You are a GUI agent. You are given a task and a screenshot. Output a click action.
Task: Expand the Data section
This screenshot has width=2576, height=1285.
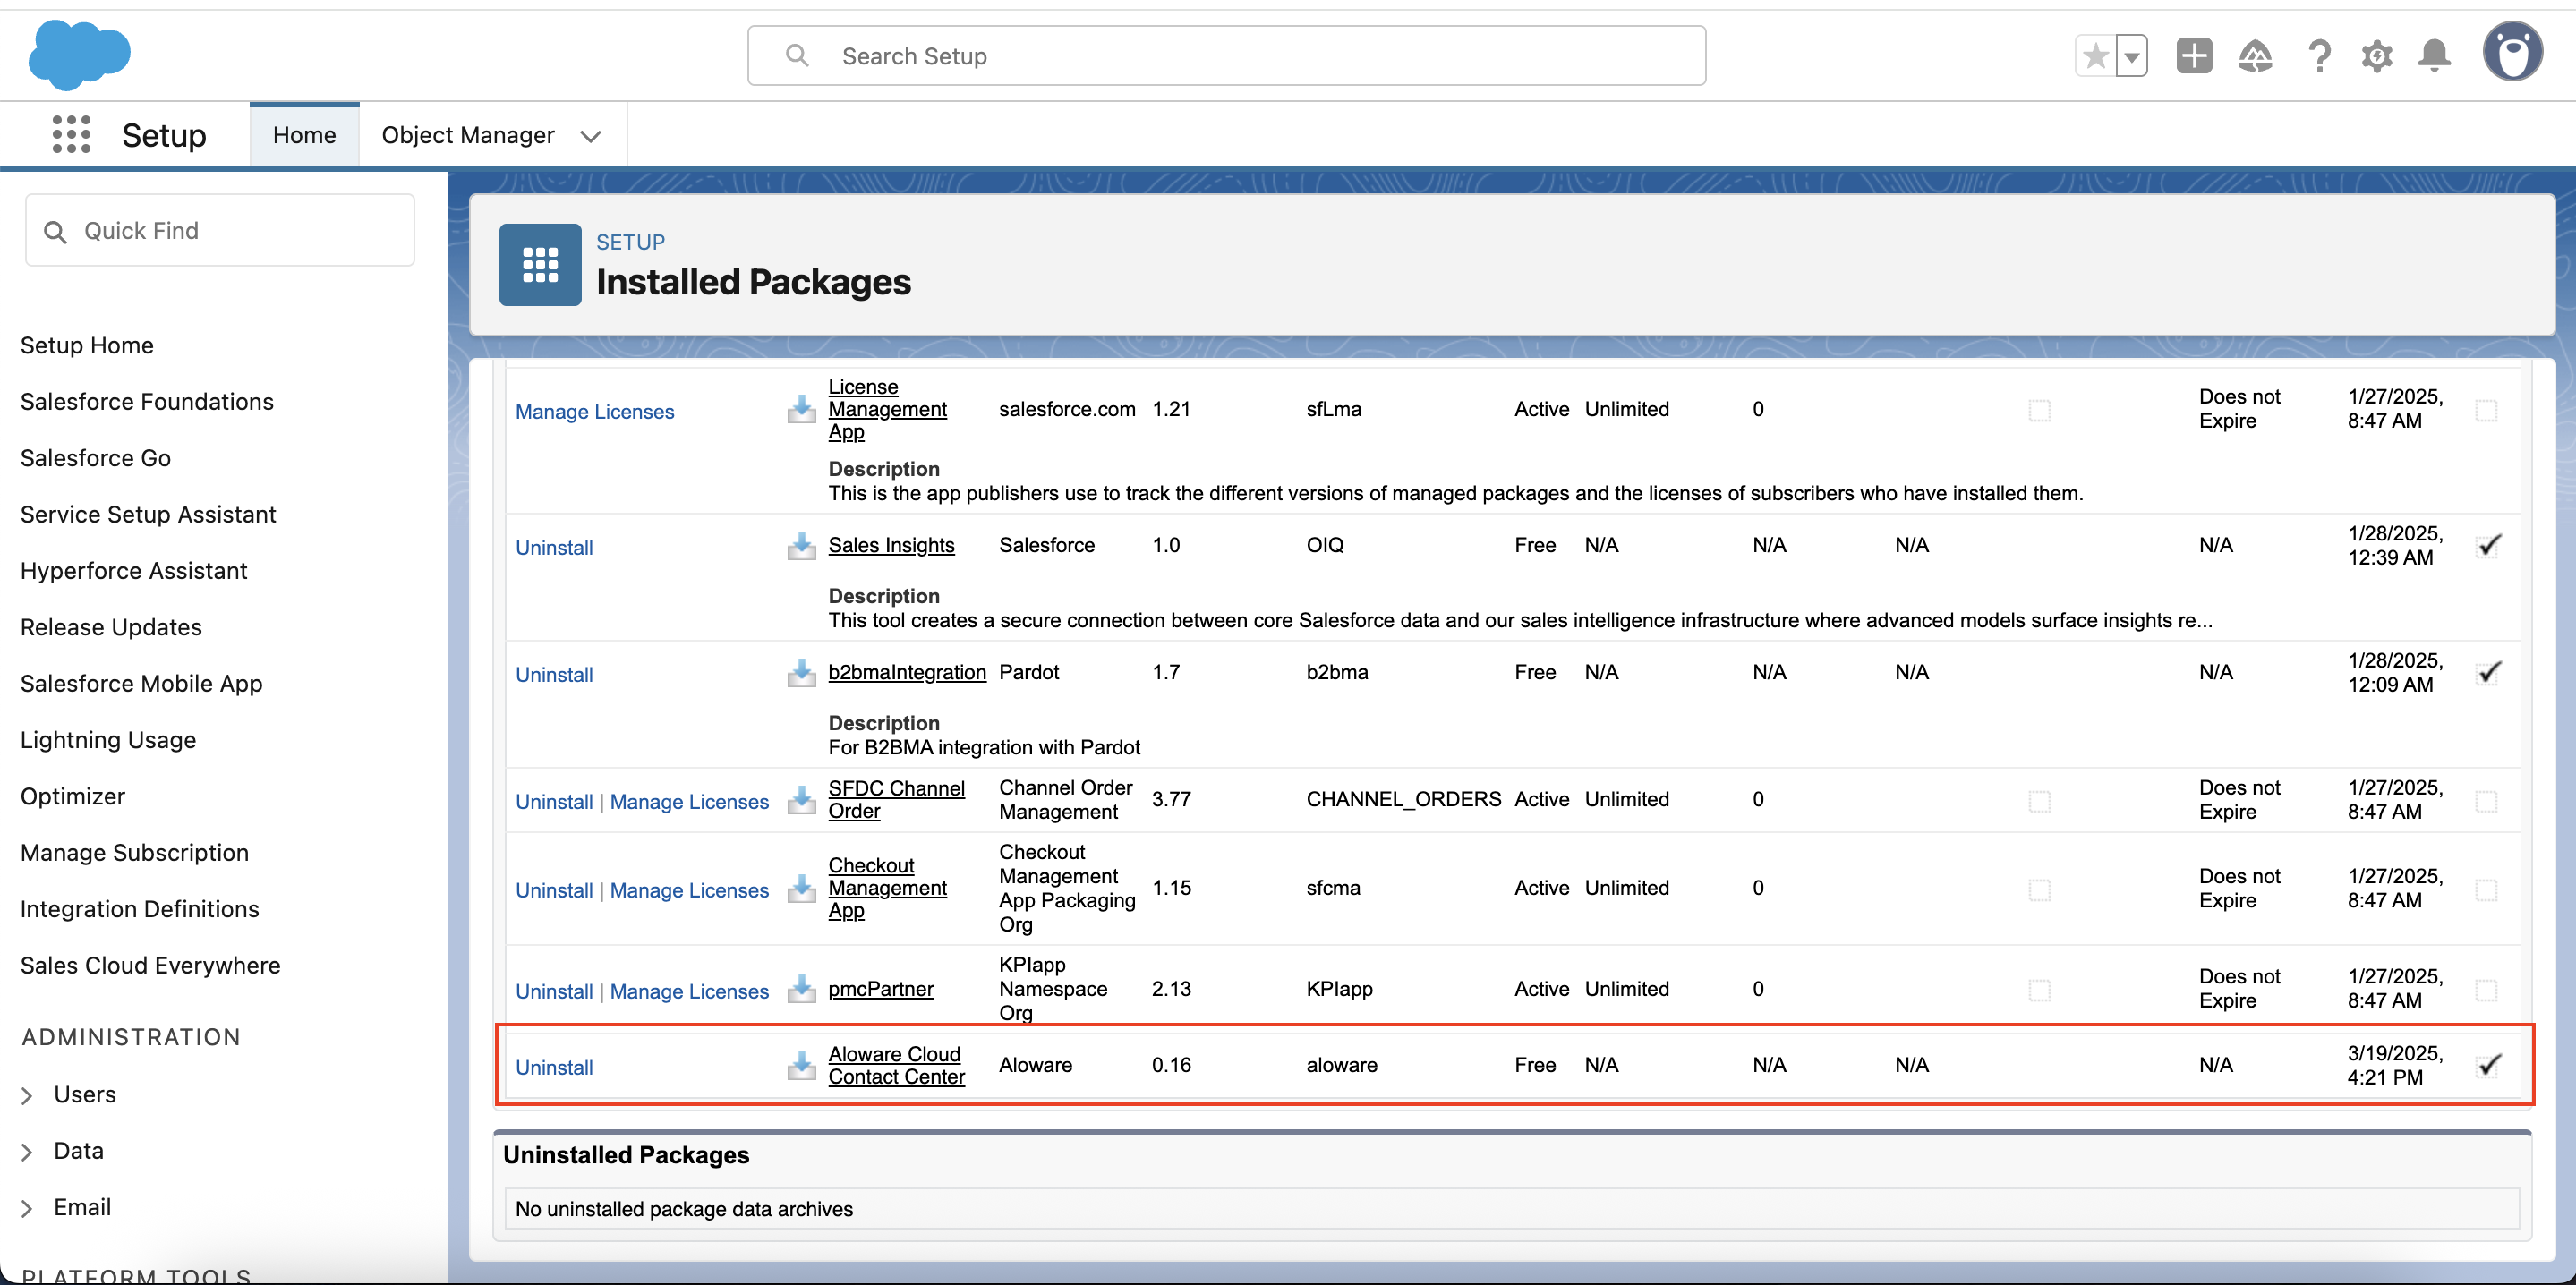point(27,1152)
